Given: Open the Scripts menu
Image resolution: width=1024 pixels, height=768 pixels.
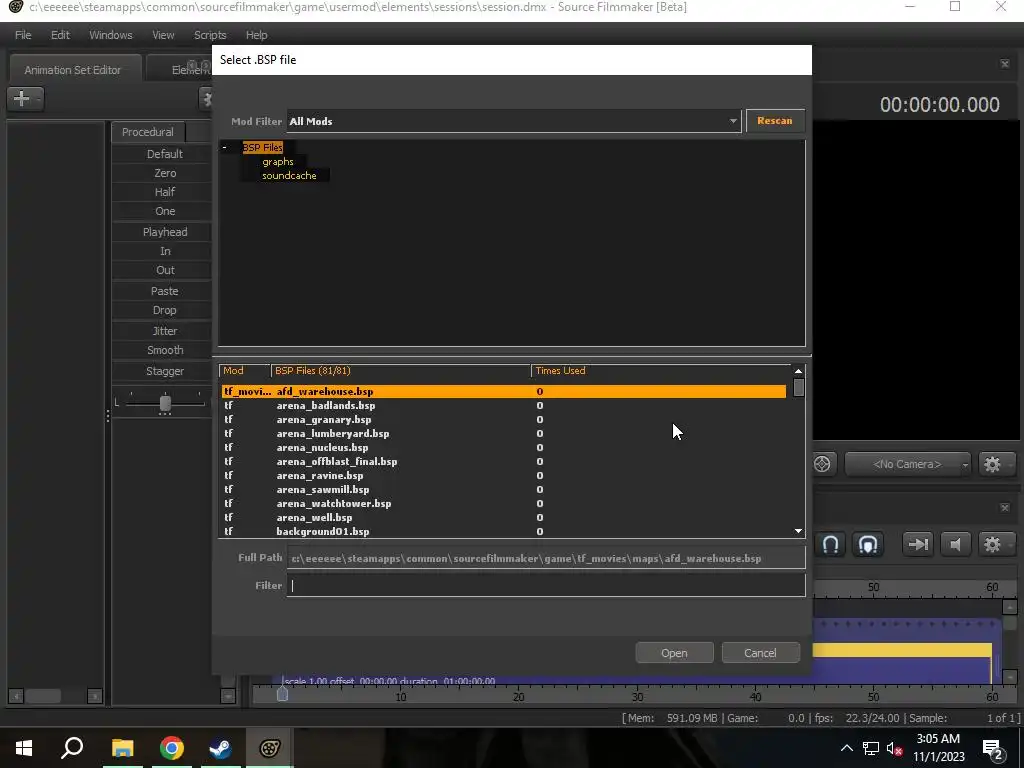Looking at the screenshot, I should tap(210, 35).
